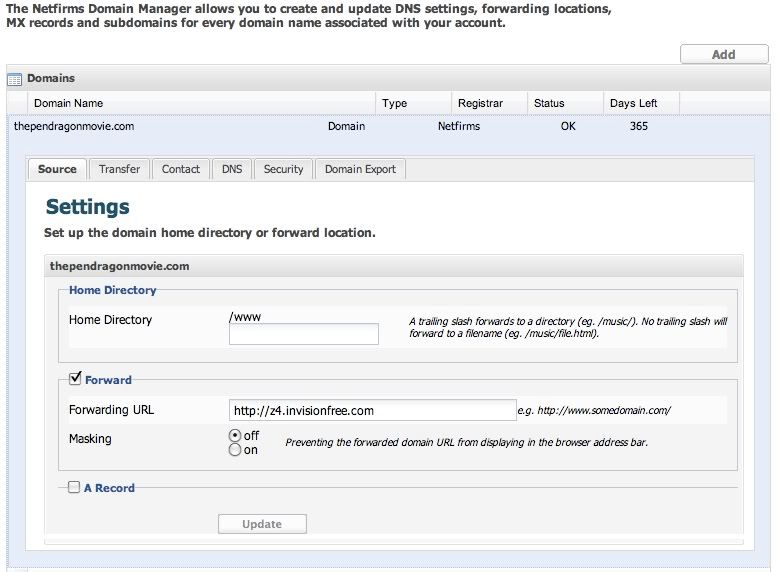The height and width of the screenshot is (572, 776).
Task: Click the Add button
Action: point(723,55)
